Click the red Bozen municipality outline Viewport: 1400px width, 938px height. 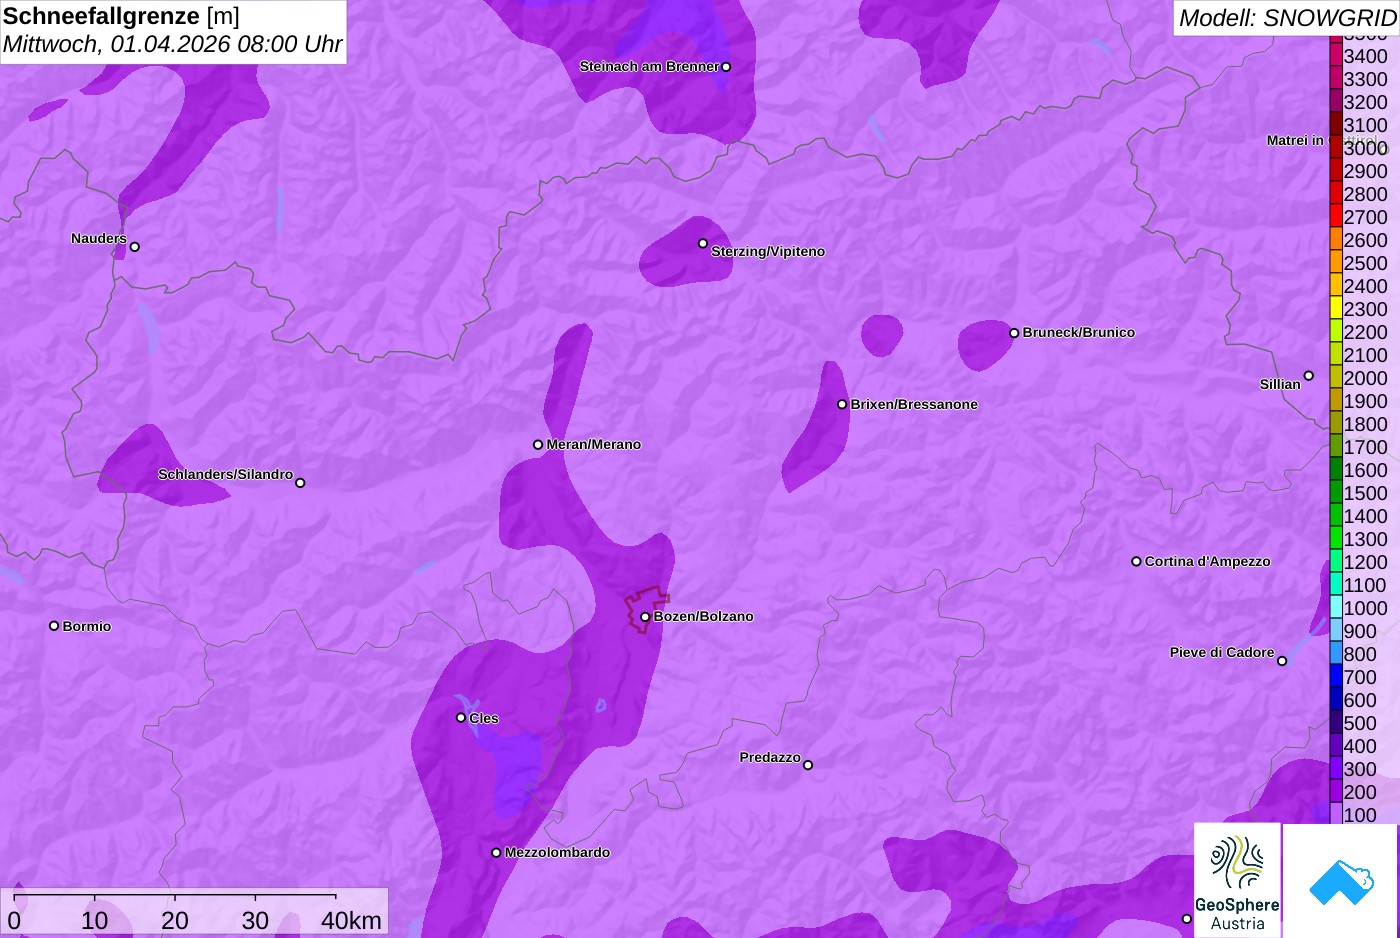(648, 608)
